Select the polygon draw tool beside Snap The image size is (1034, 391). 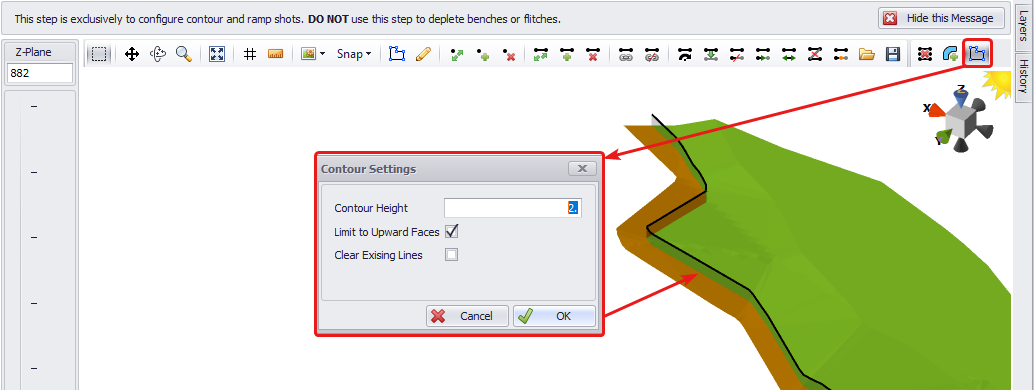(x=396, y=54)
